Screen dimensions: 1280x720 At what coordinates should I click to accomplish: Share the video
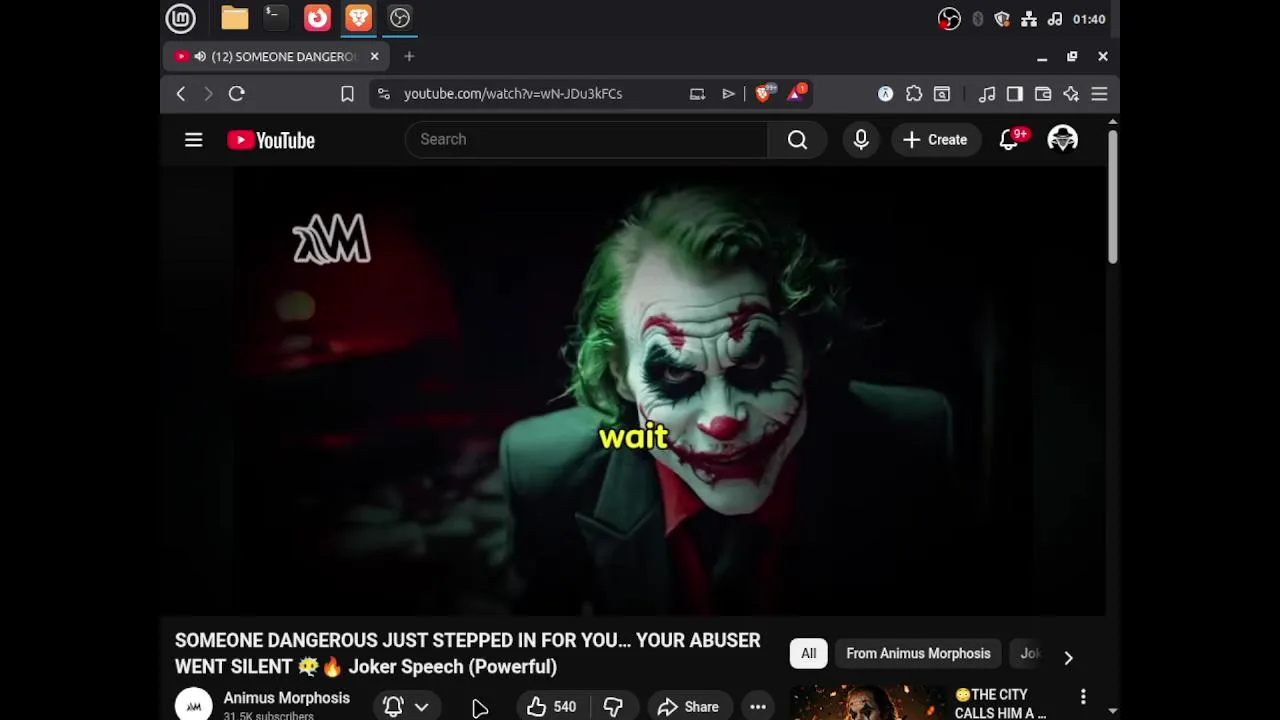(x=688, y=707)
